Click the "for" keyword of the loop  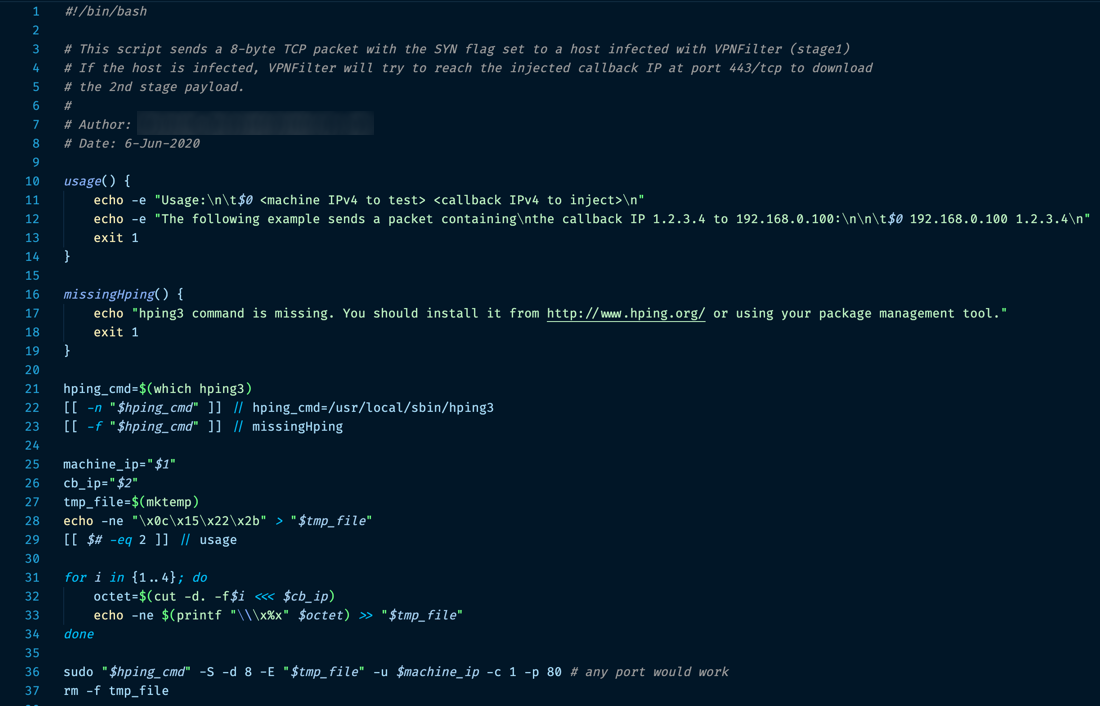tap(75, 577)
